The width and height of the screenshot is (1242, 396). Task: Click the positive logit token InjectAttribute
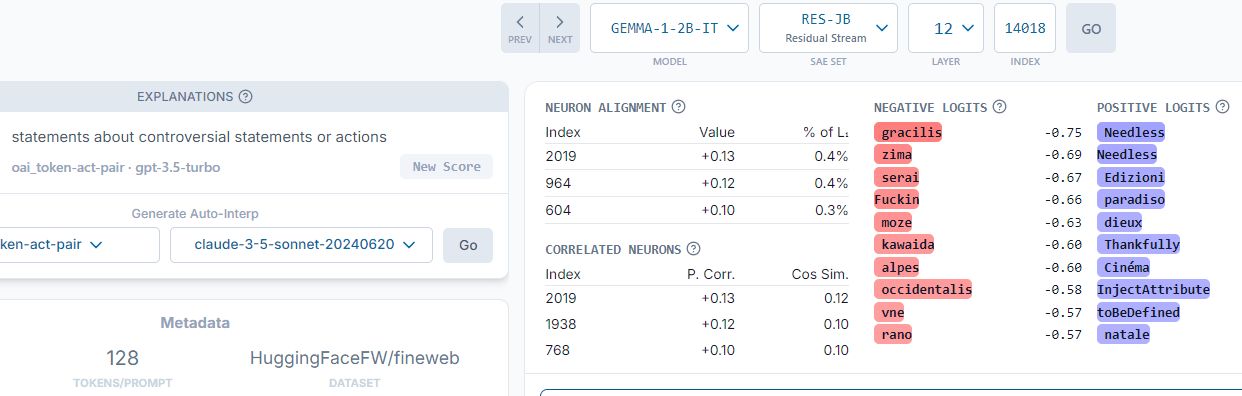1153,289
